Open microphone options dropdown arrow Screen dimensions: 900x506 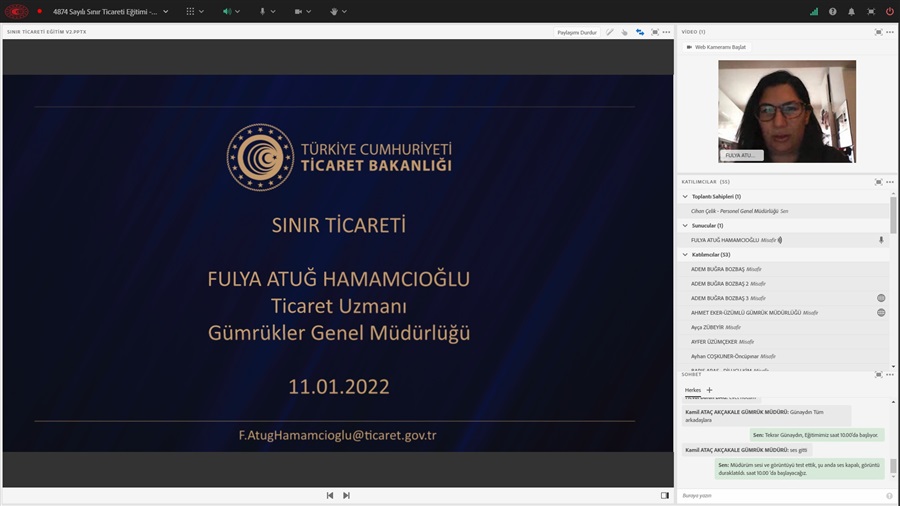pos(273,11)
